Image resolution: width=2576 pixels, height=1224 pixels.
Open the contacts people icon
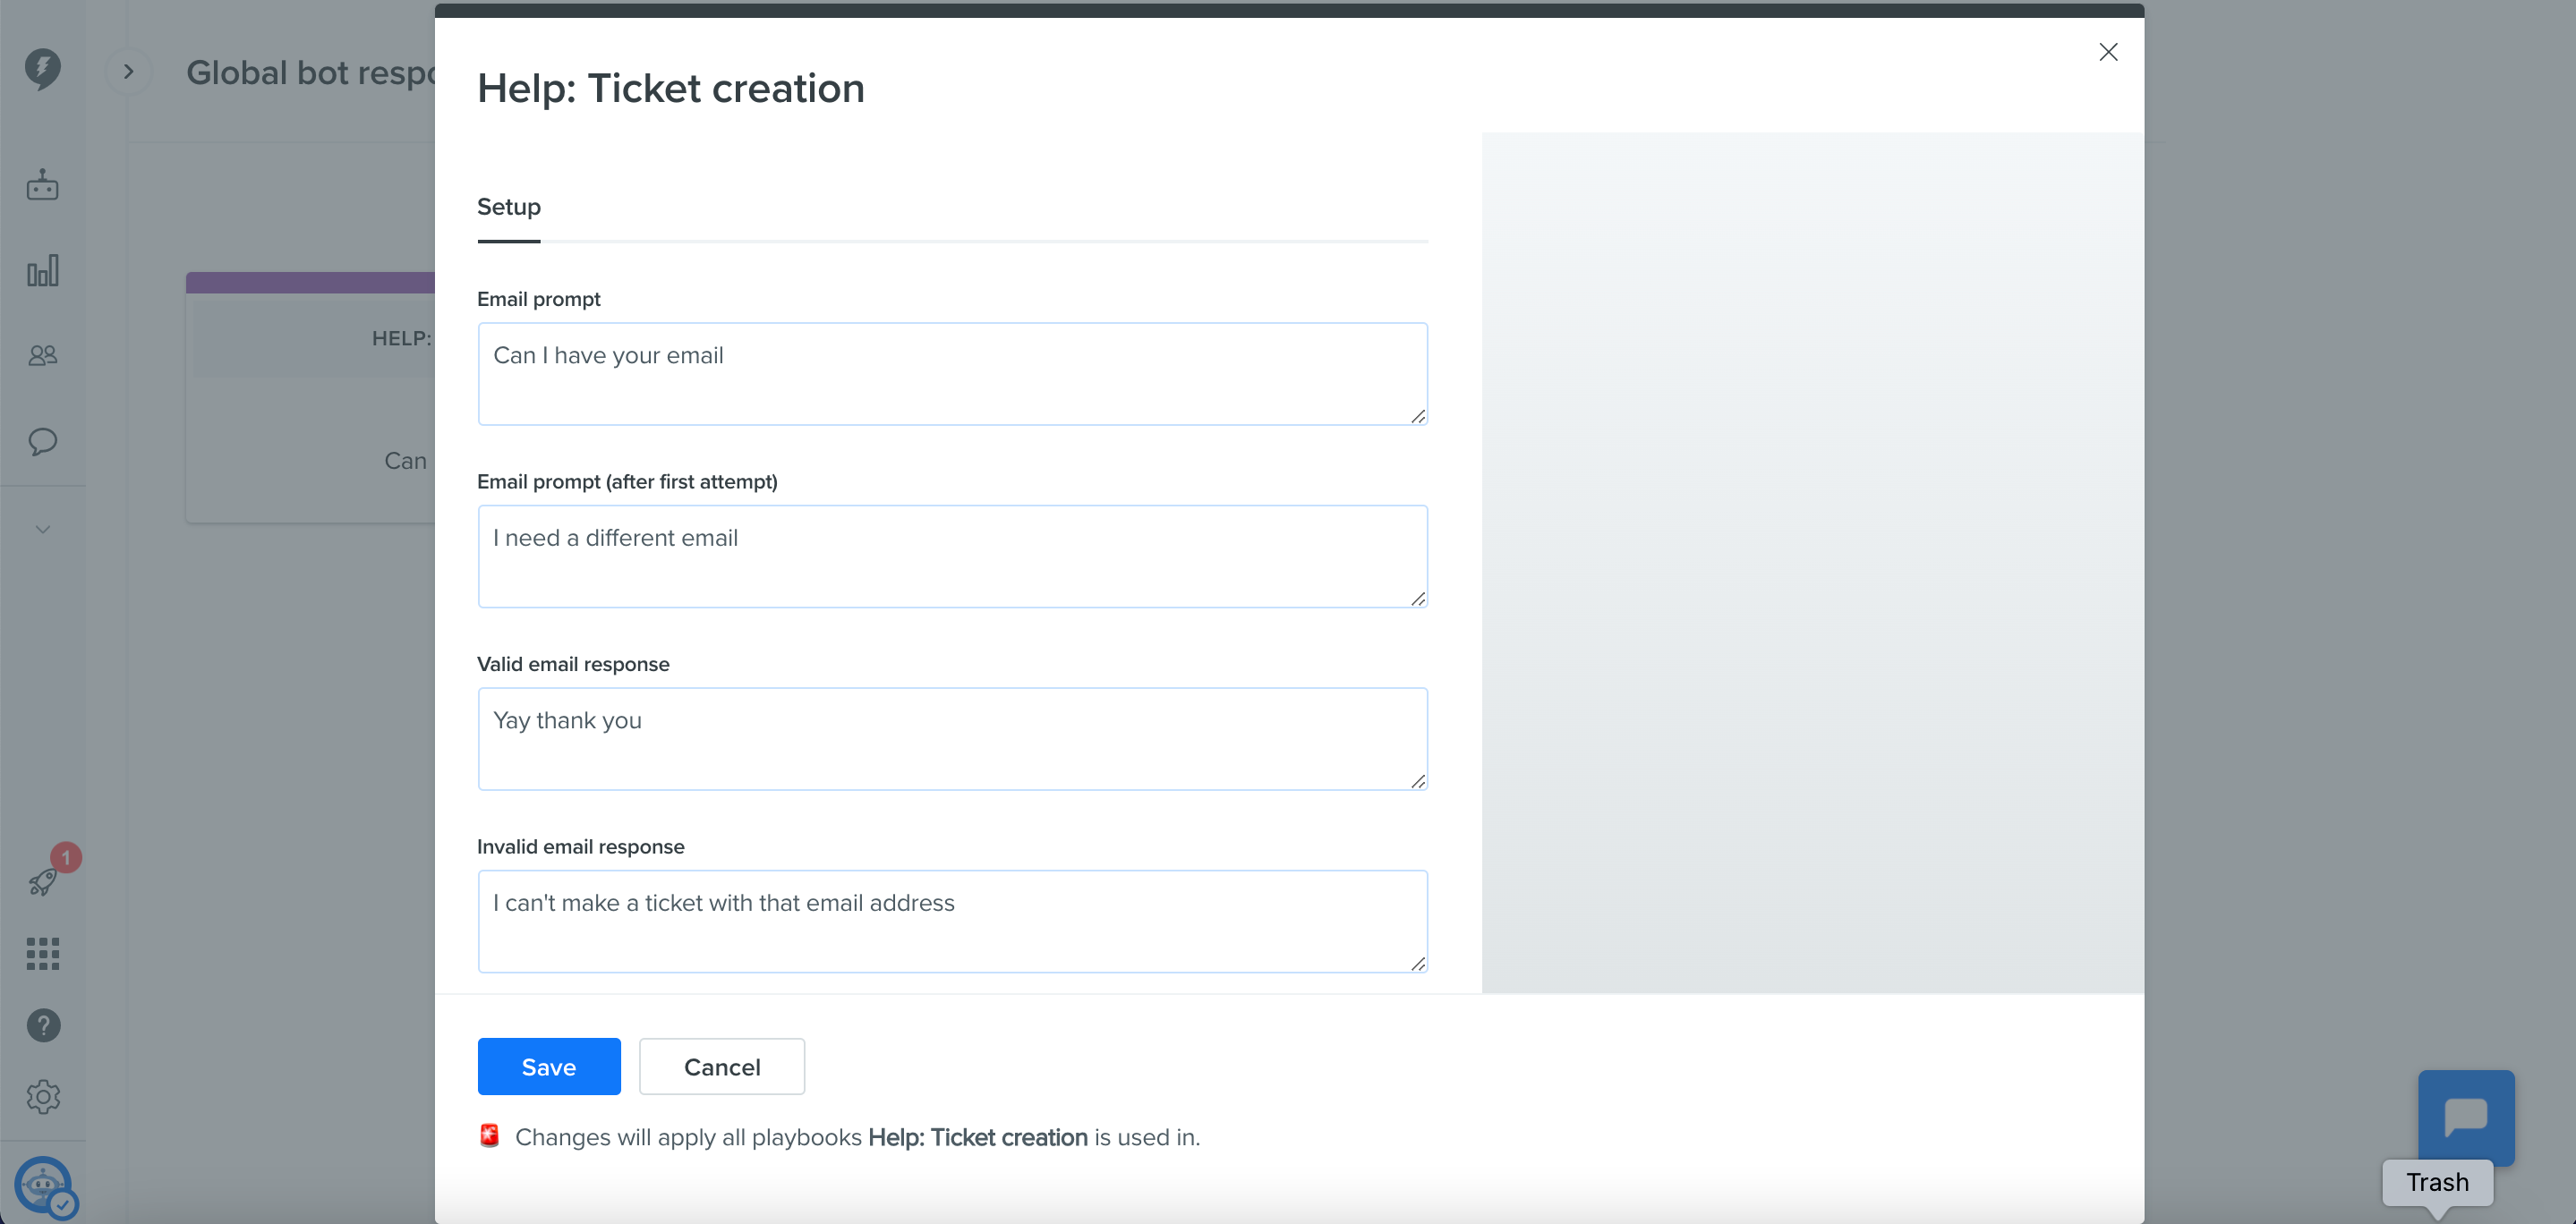pos(42,355)
